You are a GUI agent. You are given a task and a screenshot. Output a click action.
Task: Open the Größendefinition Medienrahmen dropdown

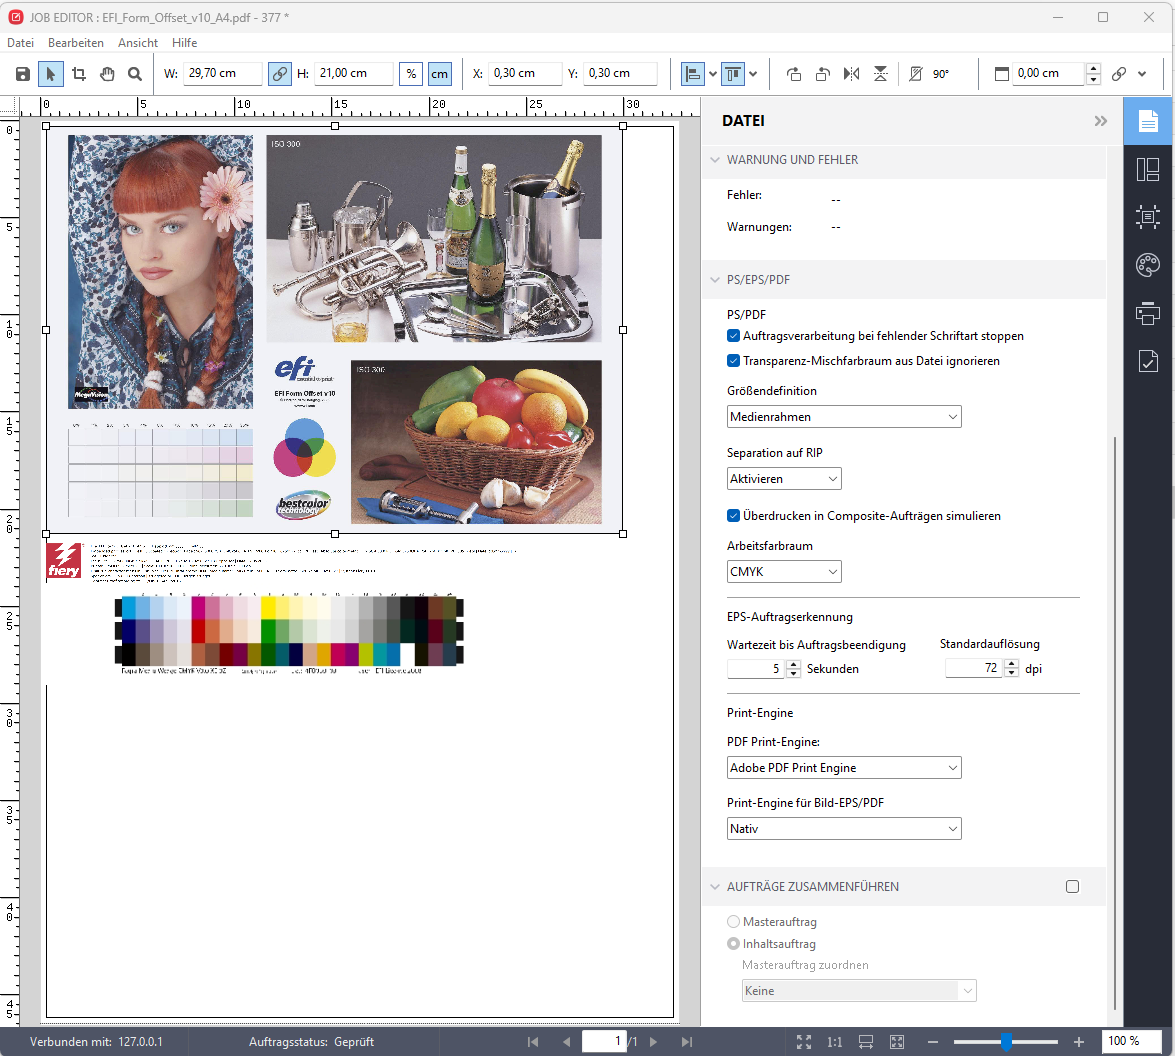coord(844,417)
